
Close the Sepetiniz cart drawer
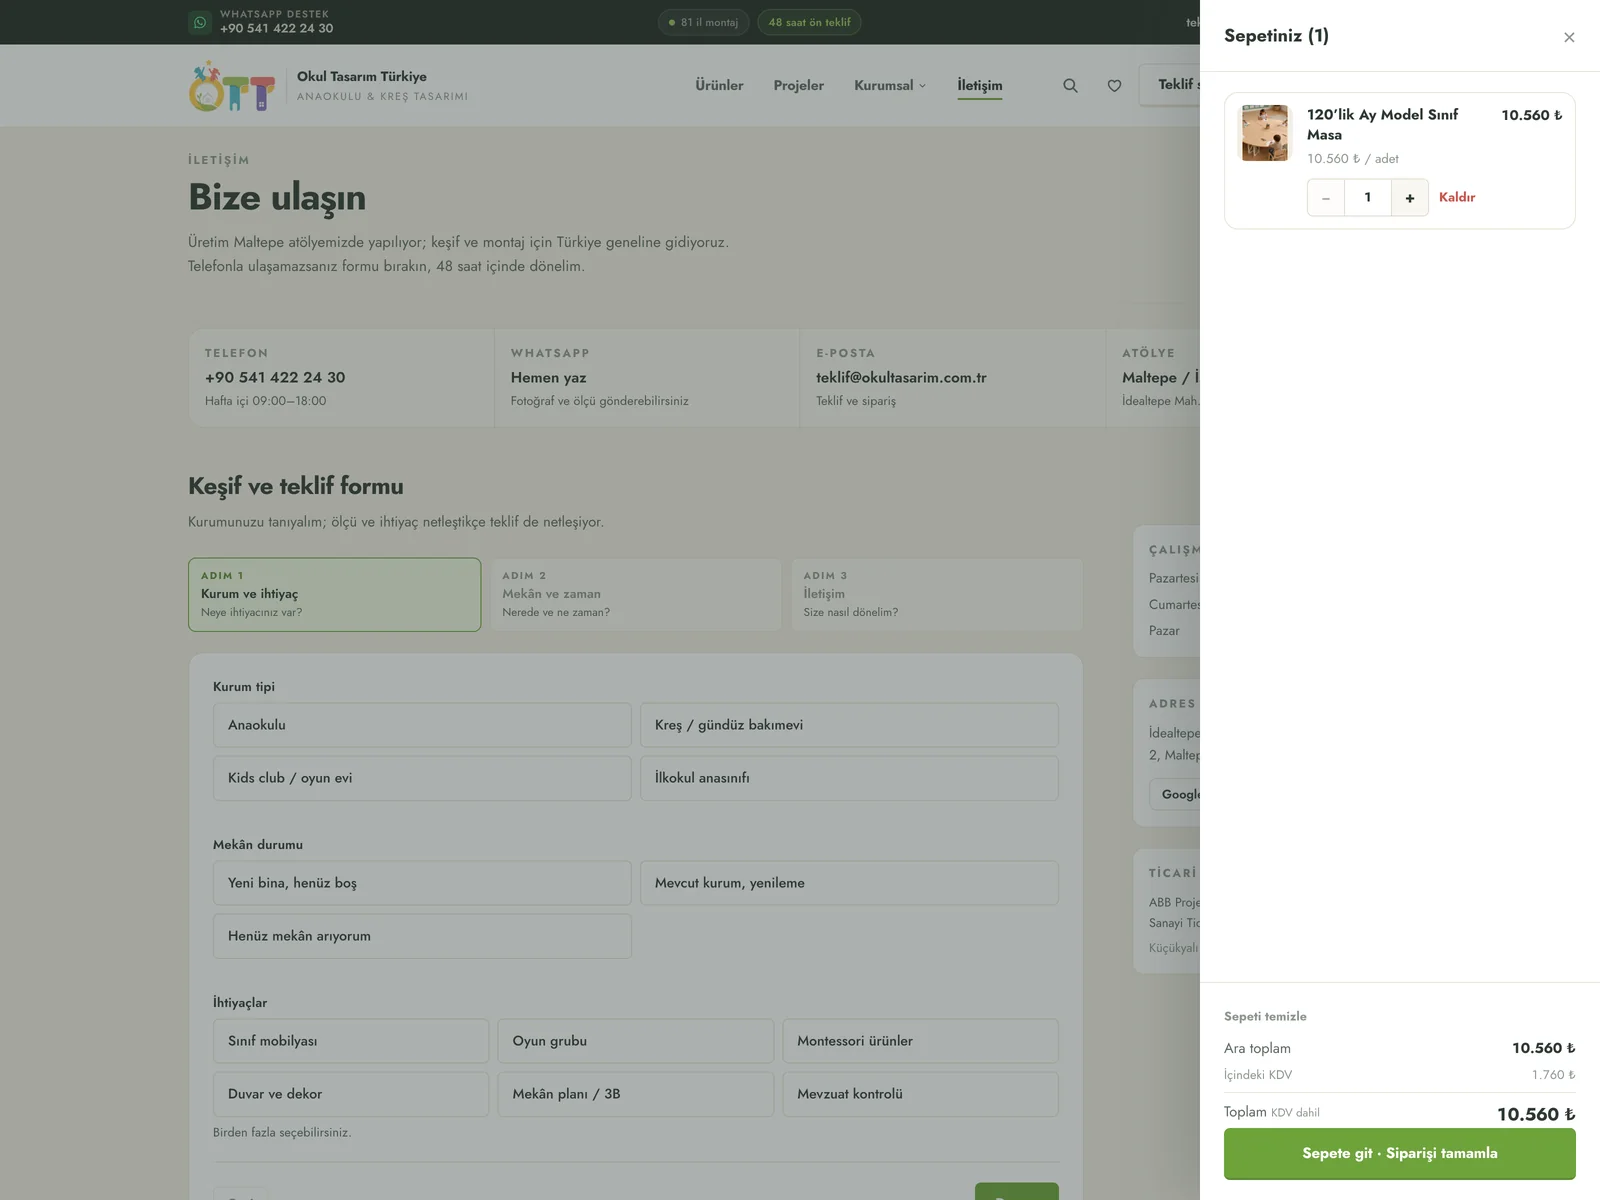[1569, 37]
